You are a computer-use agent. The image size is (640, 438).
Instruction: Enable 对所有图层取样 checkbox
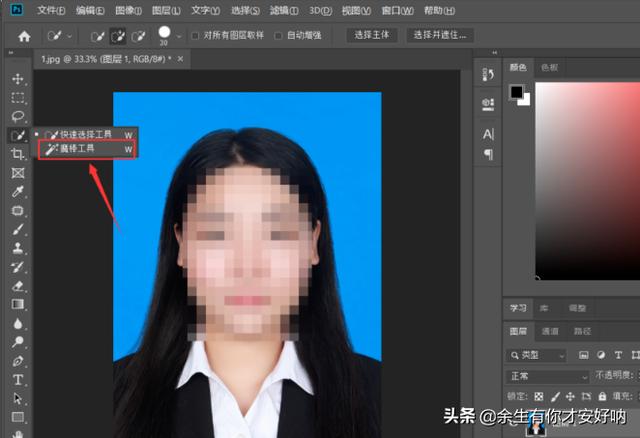click(x=195, y=36)
